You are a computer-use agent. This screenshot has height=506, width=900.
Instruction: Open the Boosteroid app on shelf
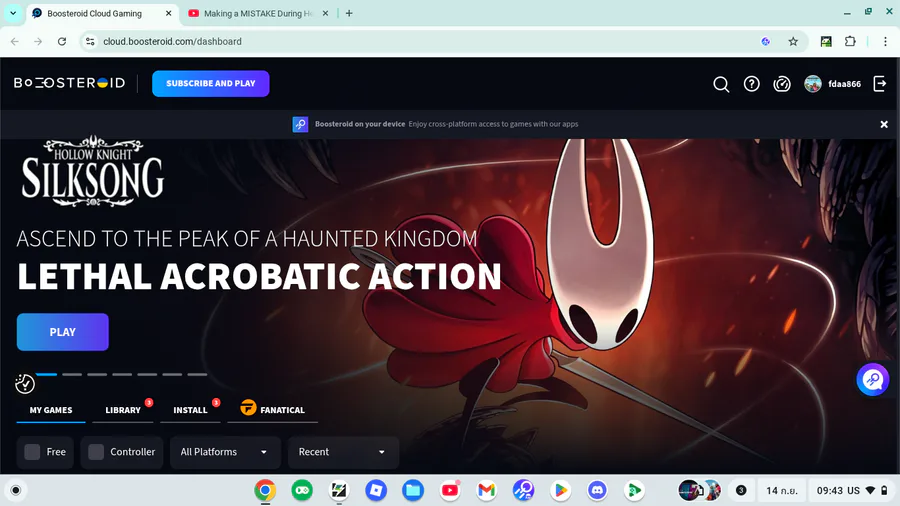coord(523,491)
